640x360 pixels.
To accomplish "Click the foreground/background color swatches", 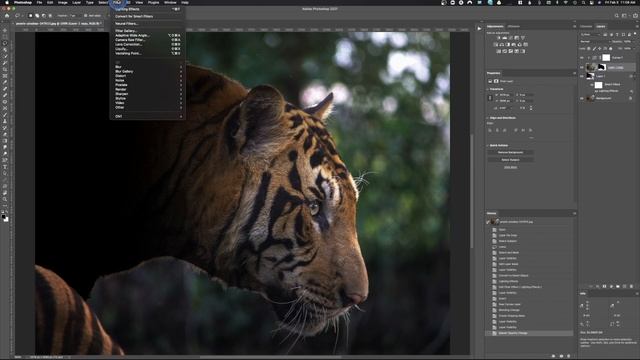I will click(5, 218).
